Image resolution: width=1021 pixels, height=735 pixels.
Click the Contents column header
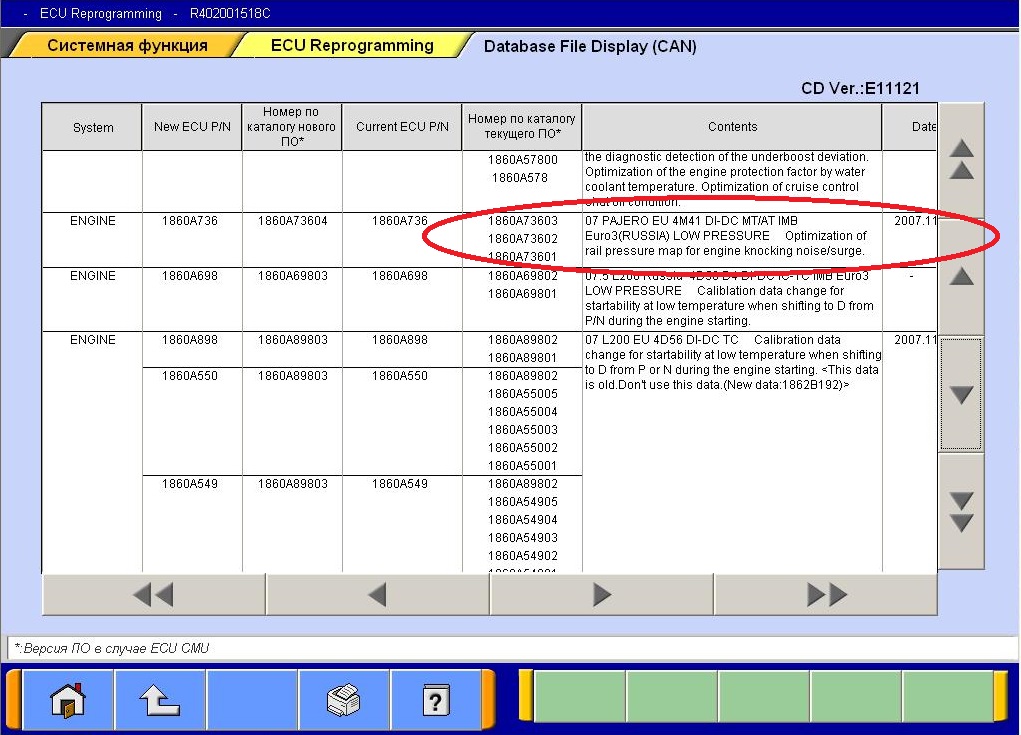click(x=732, y=127)
